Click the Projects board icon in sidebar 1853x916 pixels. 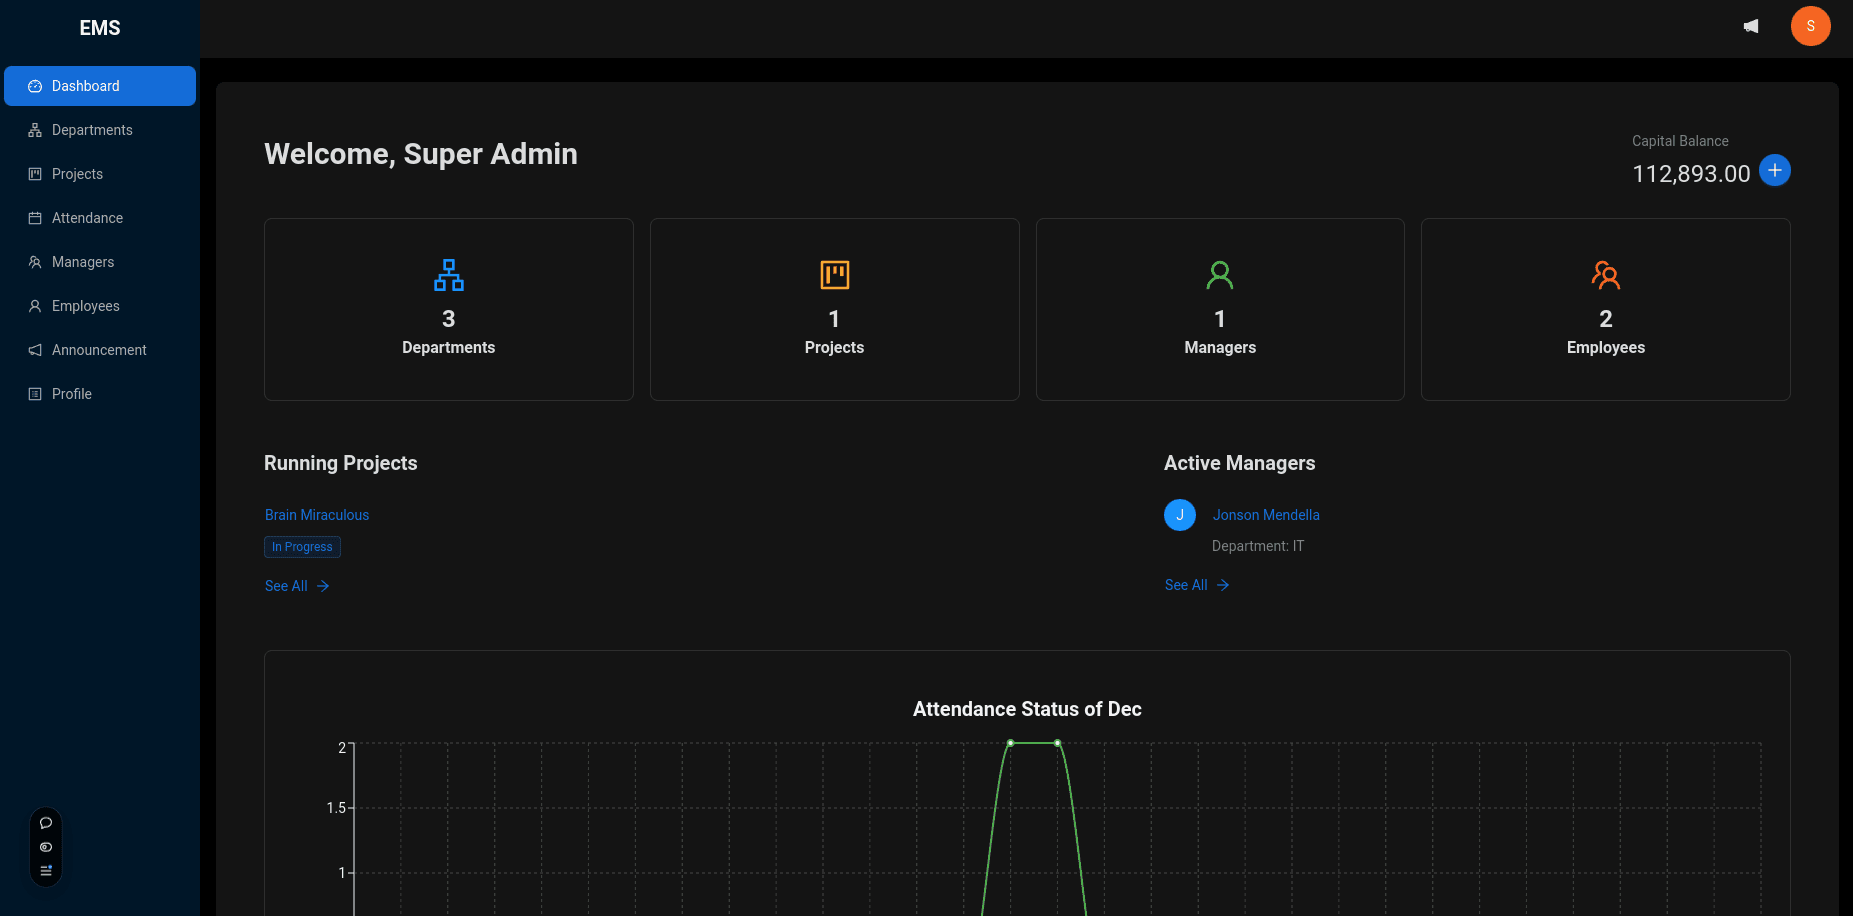point(35,174)
